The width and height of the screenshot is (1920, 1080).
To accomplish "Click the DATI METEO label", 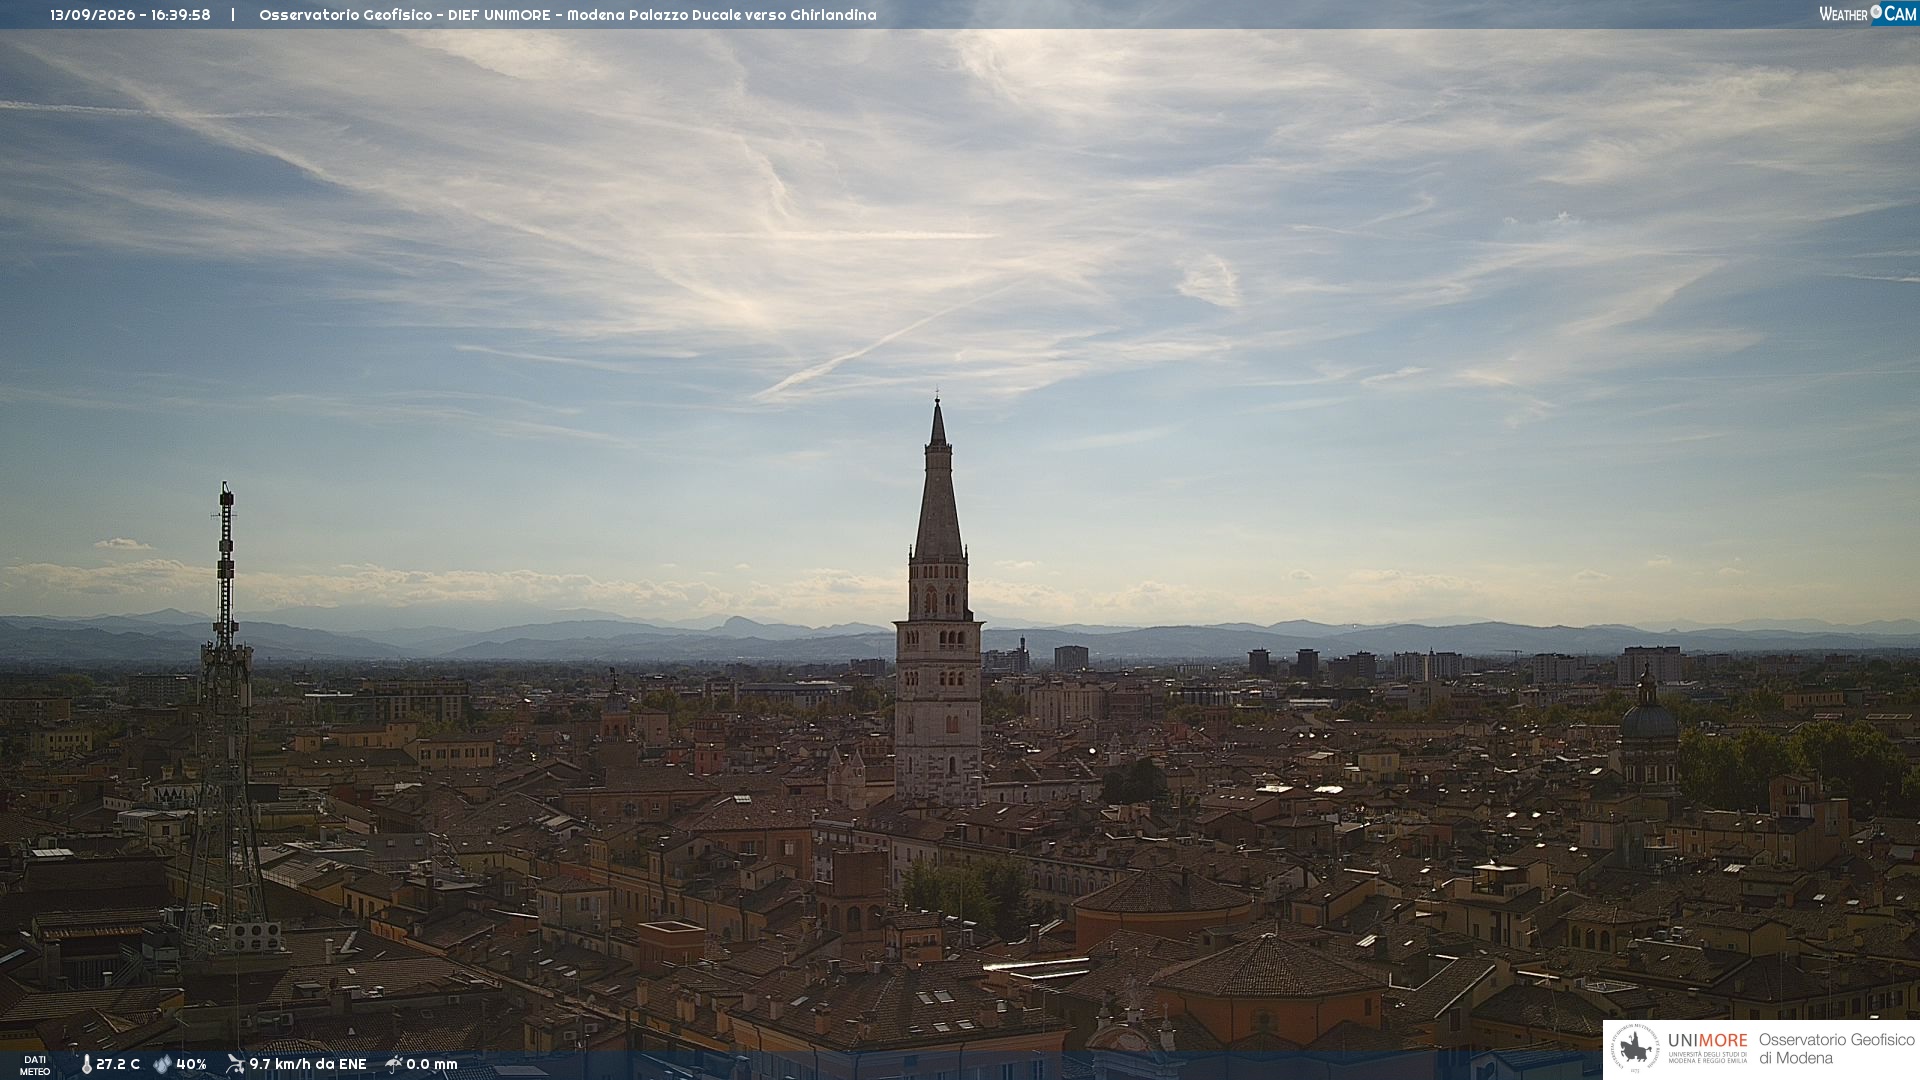I will [x=35, y=1065].
